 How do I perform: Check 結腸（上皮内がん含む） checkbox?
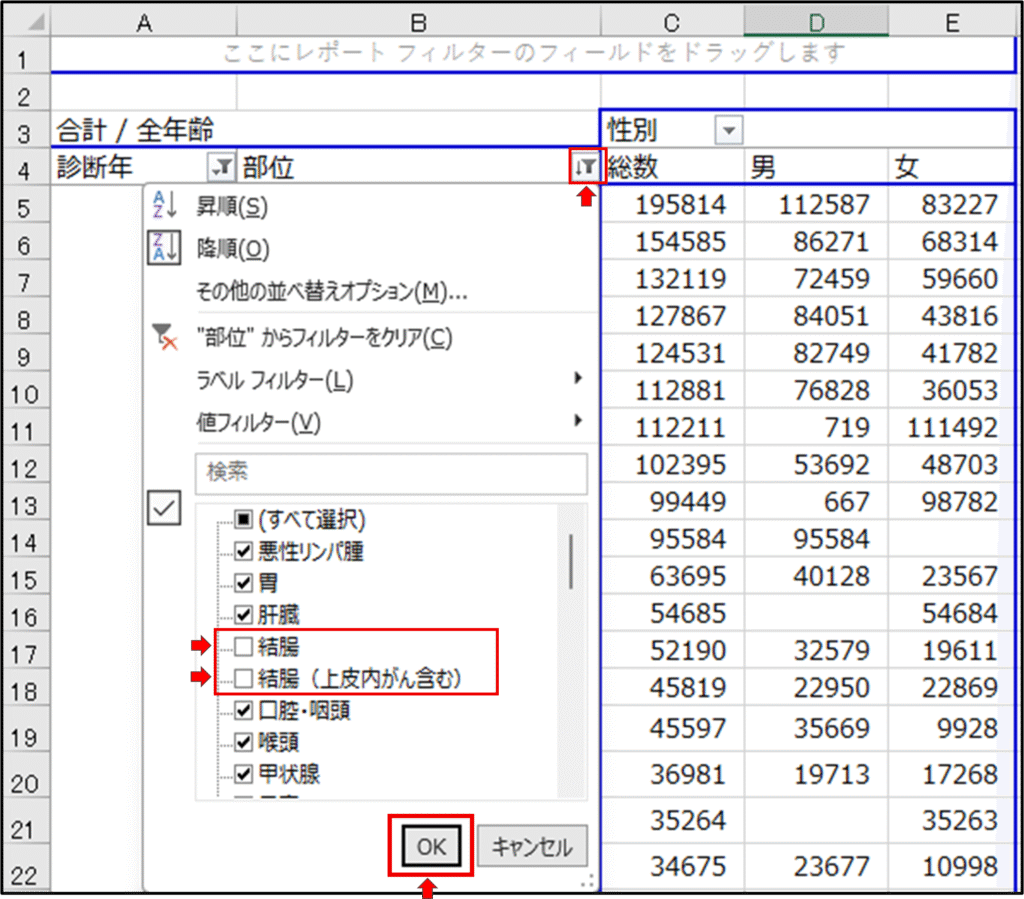(x=243, y=679)
